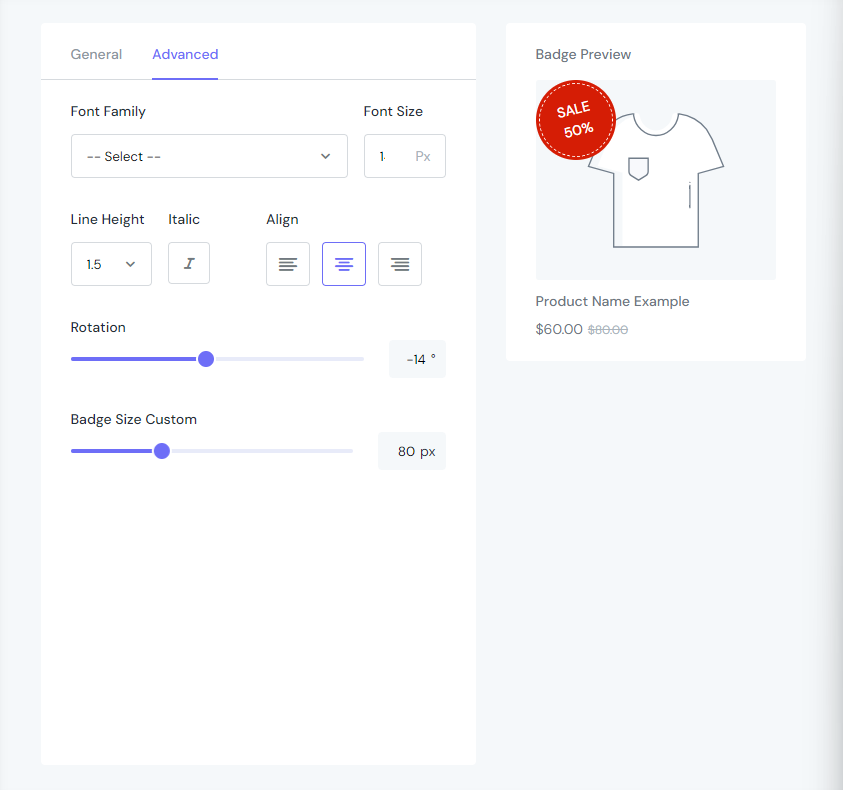The width and height of the screenshot is (843, 790).
Task: Click the struck-through $80.00 original price
Action: [608, 330]
